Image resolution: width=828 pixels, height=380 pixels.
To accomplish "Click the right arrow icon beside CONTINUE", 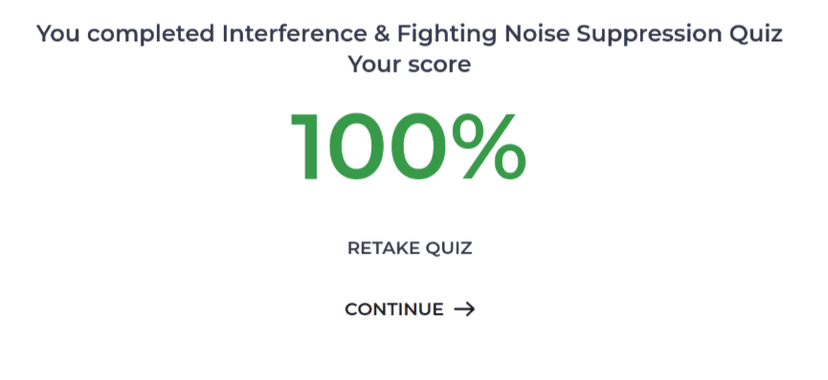I will (465, 309).
